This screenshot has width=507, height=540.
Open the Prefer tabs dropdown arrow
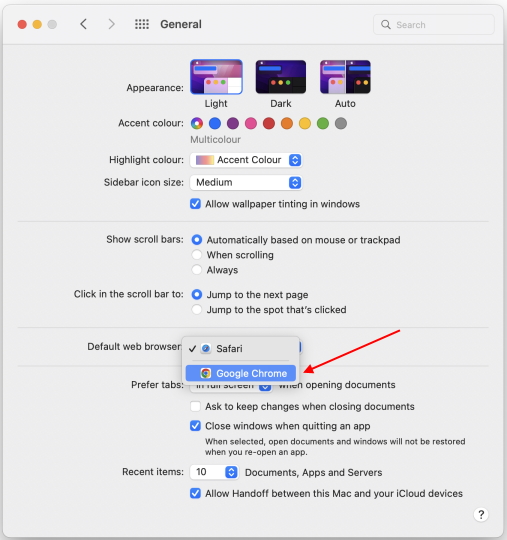coord(265,387)
